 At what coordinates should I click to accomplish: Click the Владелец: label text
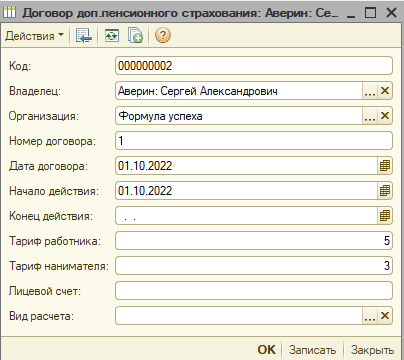[x=35, y=91]
